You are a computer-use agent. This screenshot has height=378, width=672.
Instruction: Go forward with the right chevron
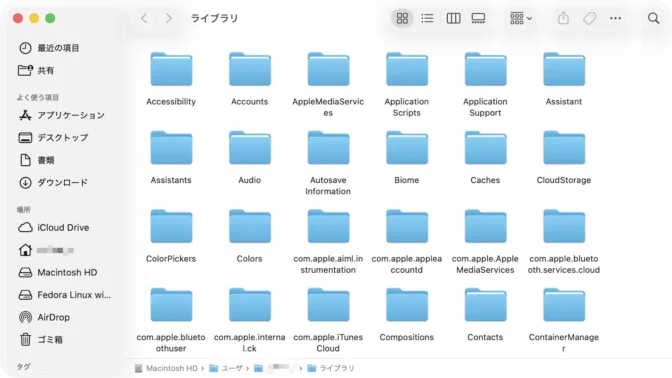click(x=169, y=18)
